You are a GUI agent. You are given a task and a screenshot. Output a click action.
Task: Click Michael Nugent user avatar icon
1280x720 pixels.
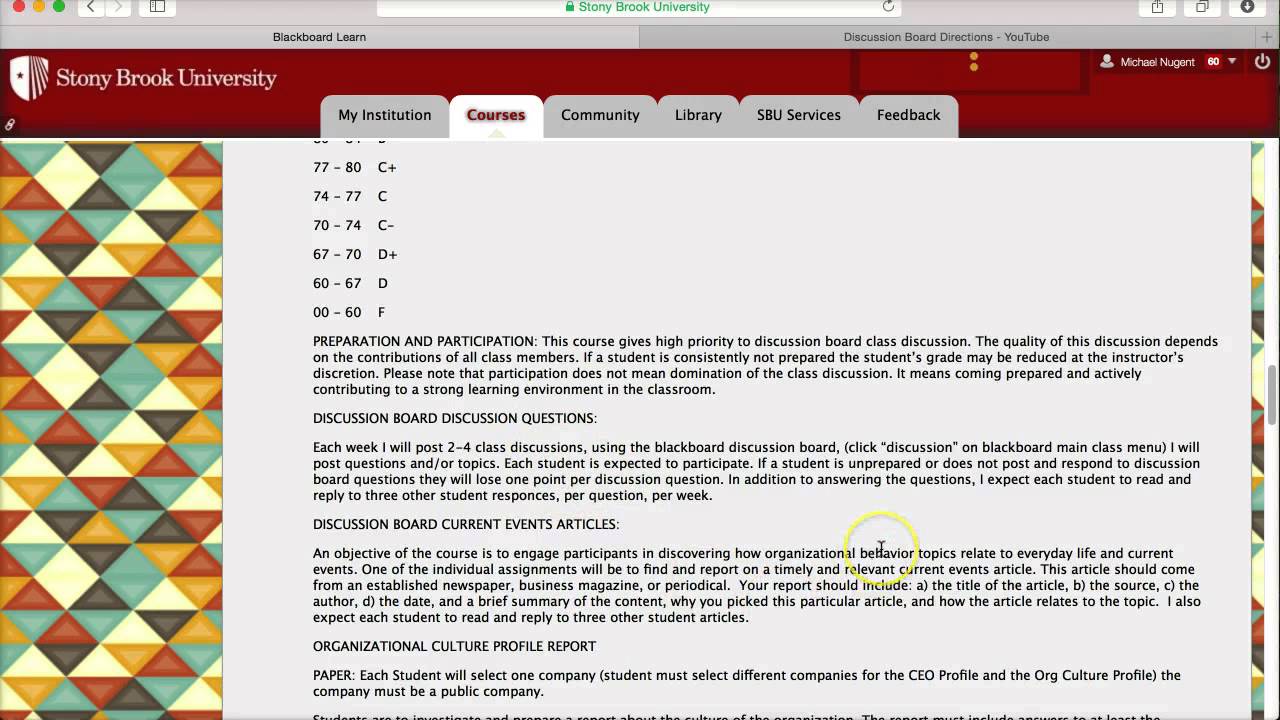click(1107, 62)
